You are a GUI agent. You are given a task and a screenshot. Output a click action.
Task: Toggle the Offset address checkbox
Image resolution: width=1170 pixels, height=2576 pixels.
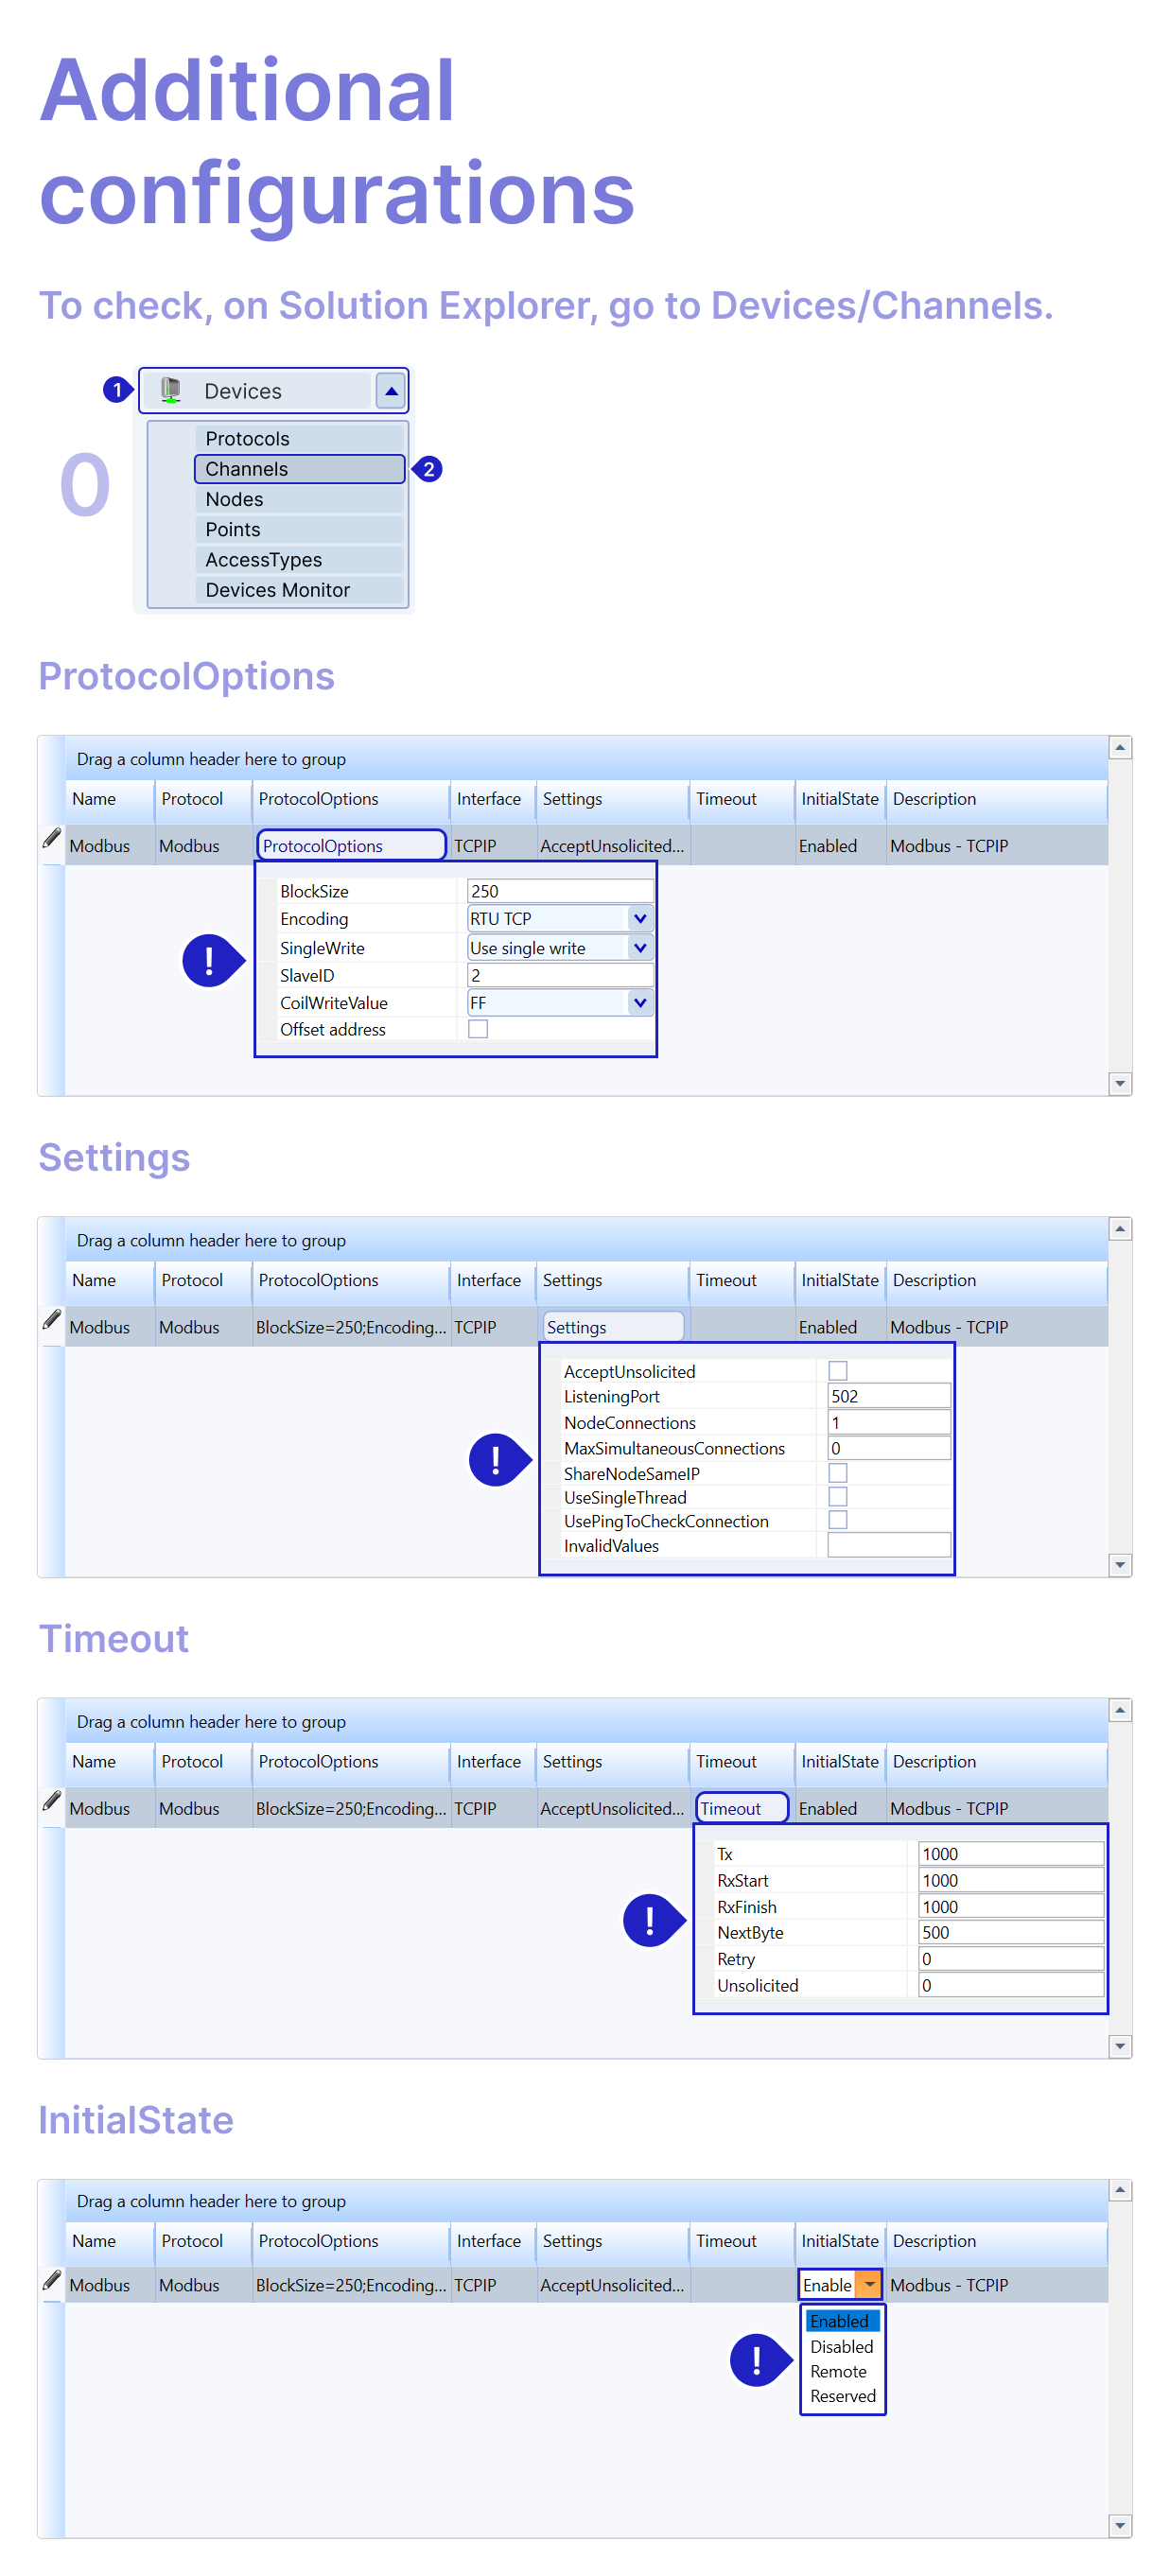478,1029
